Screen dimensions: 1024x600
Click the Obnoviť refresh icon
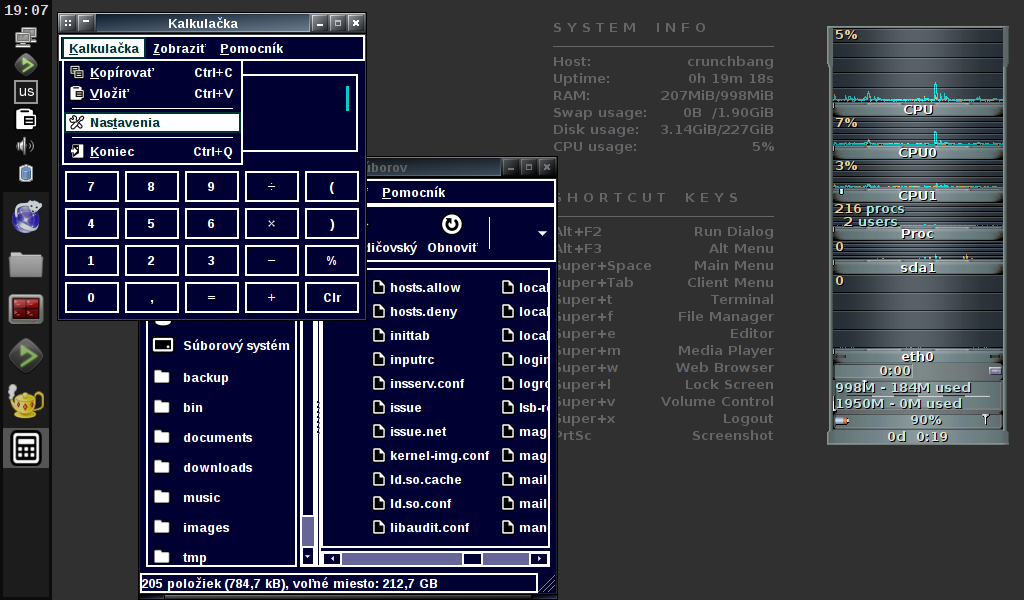(451, 224)
